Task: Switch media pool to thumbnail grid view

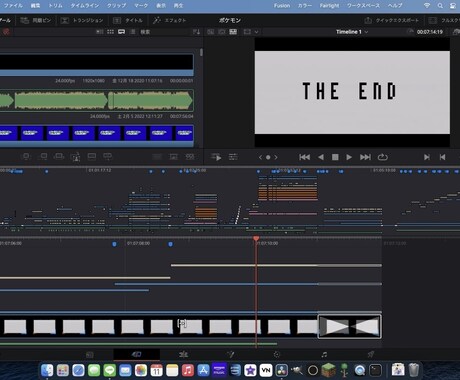Action: point(110,32)
